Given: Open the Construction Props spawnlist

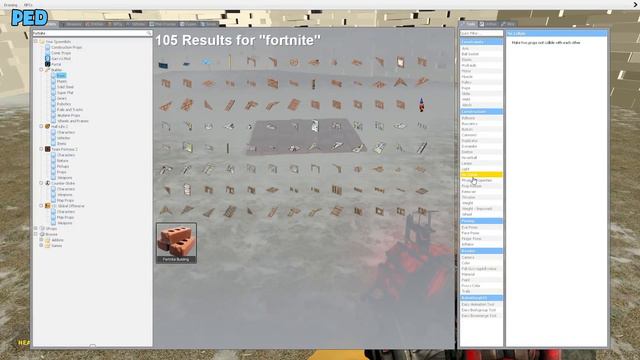Looking at the screenshot, I should tap(67, 47).
